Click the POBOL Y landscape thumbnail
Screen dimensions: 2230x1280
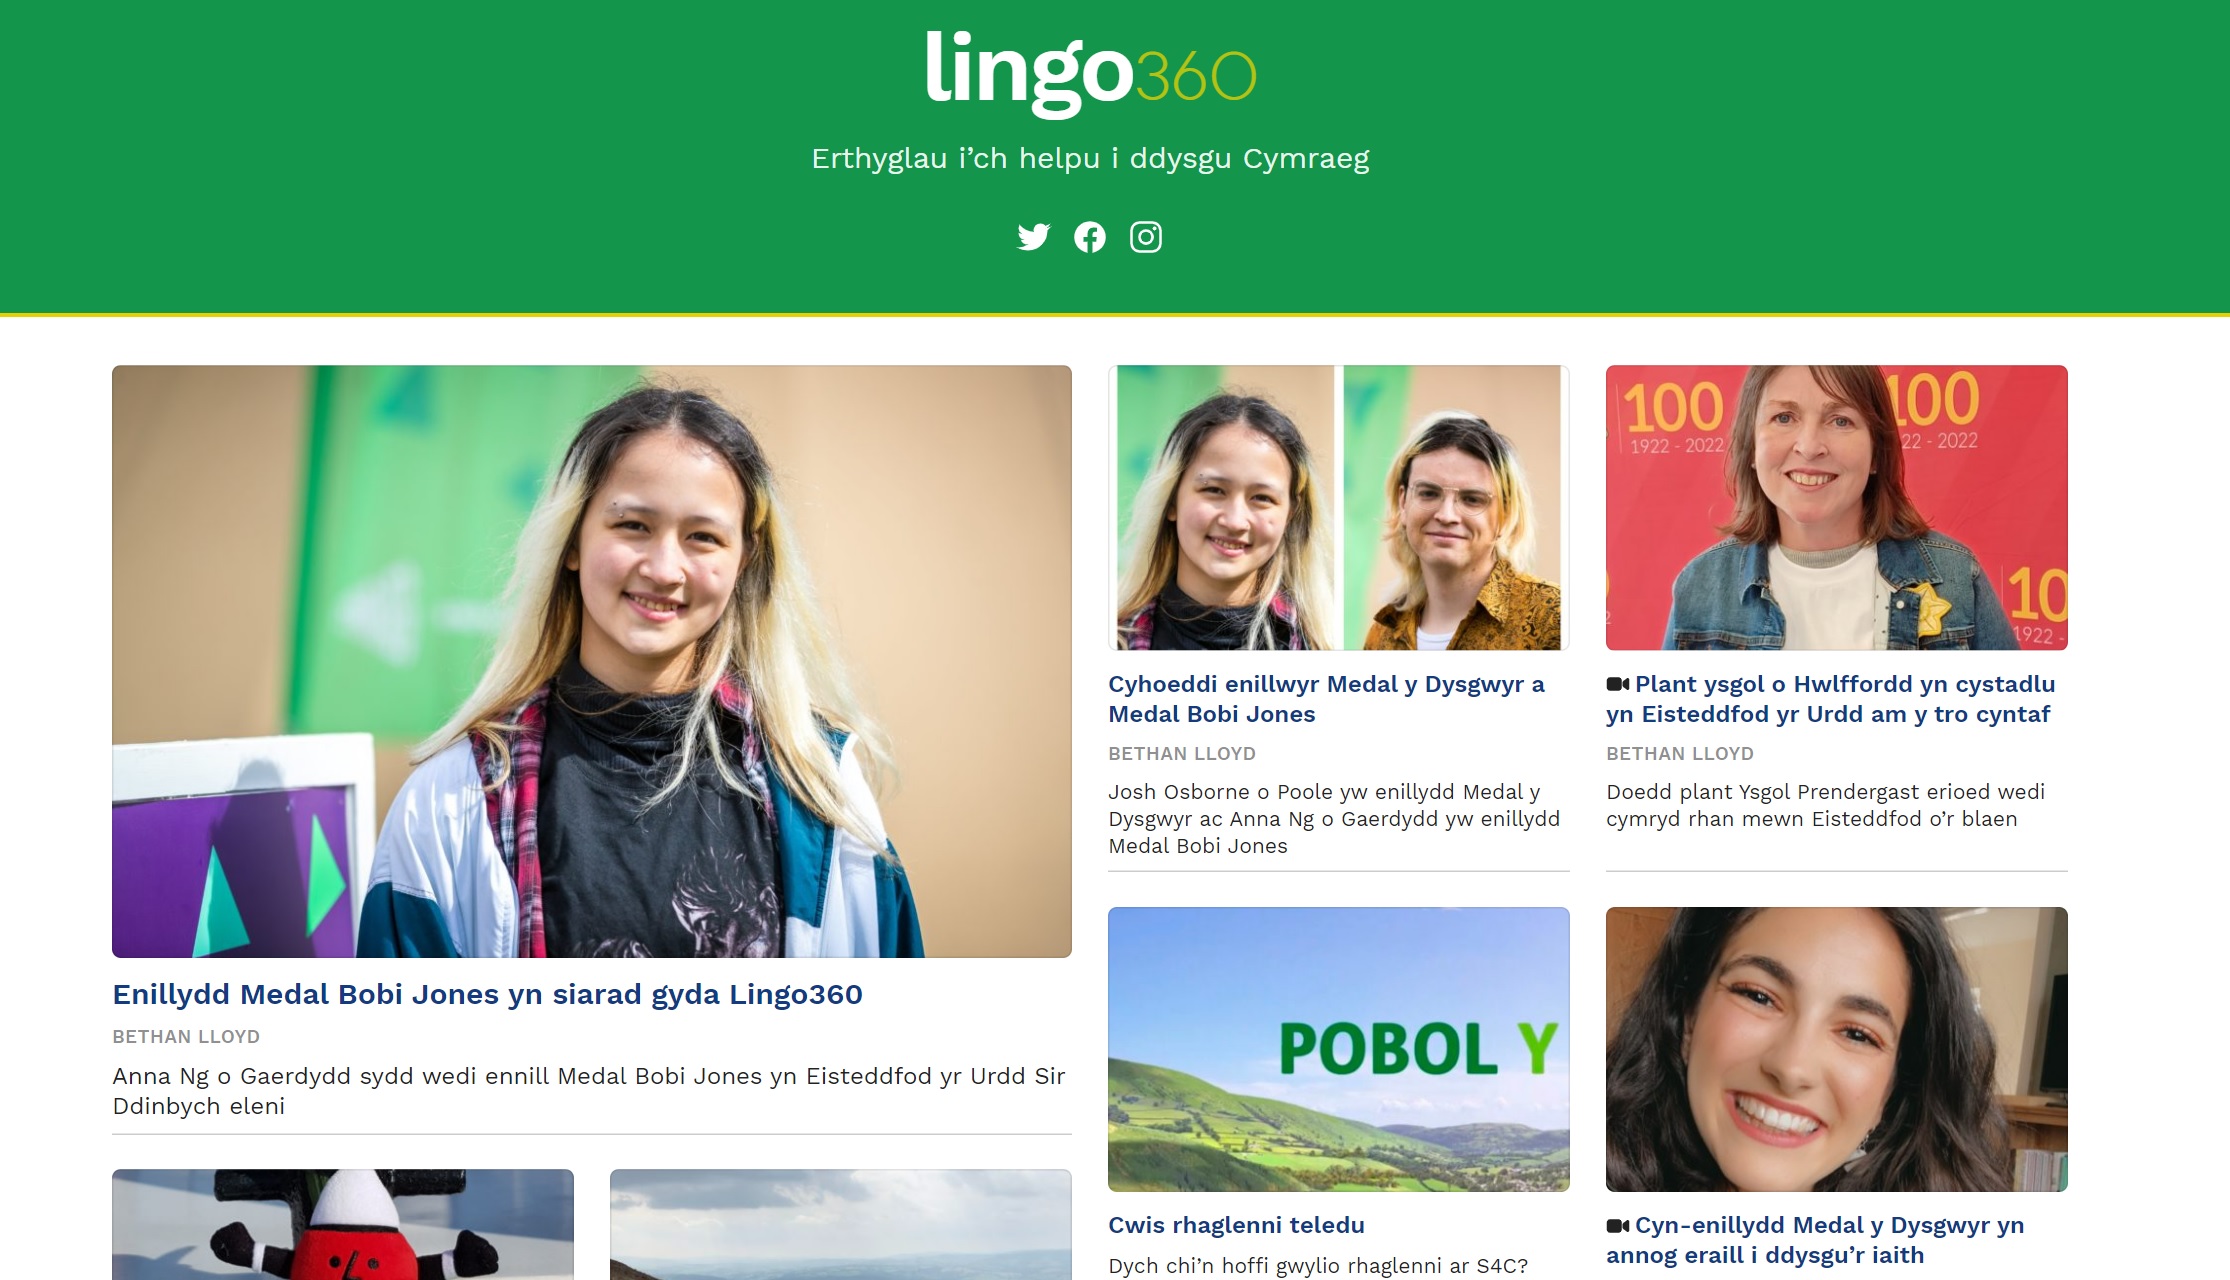pos(1339,1049)
